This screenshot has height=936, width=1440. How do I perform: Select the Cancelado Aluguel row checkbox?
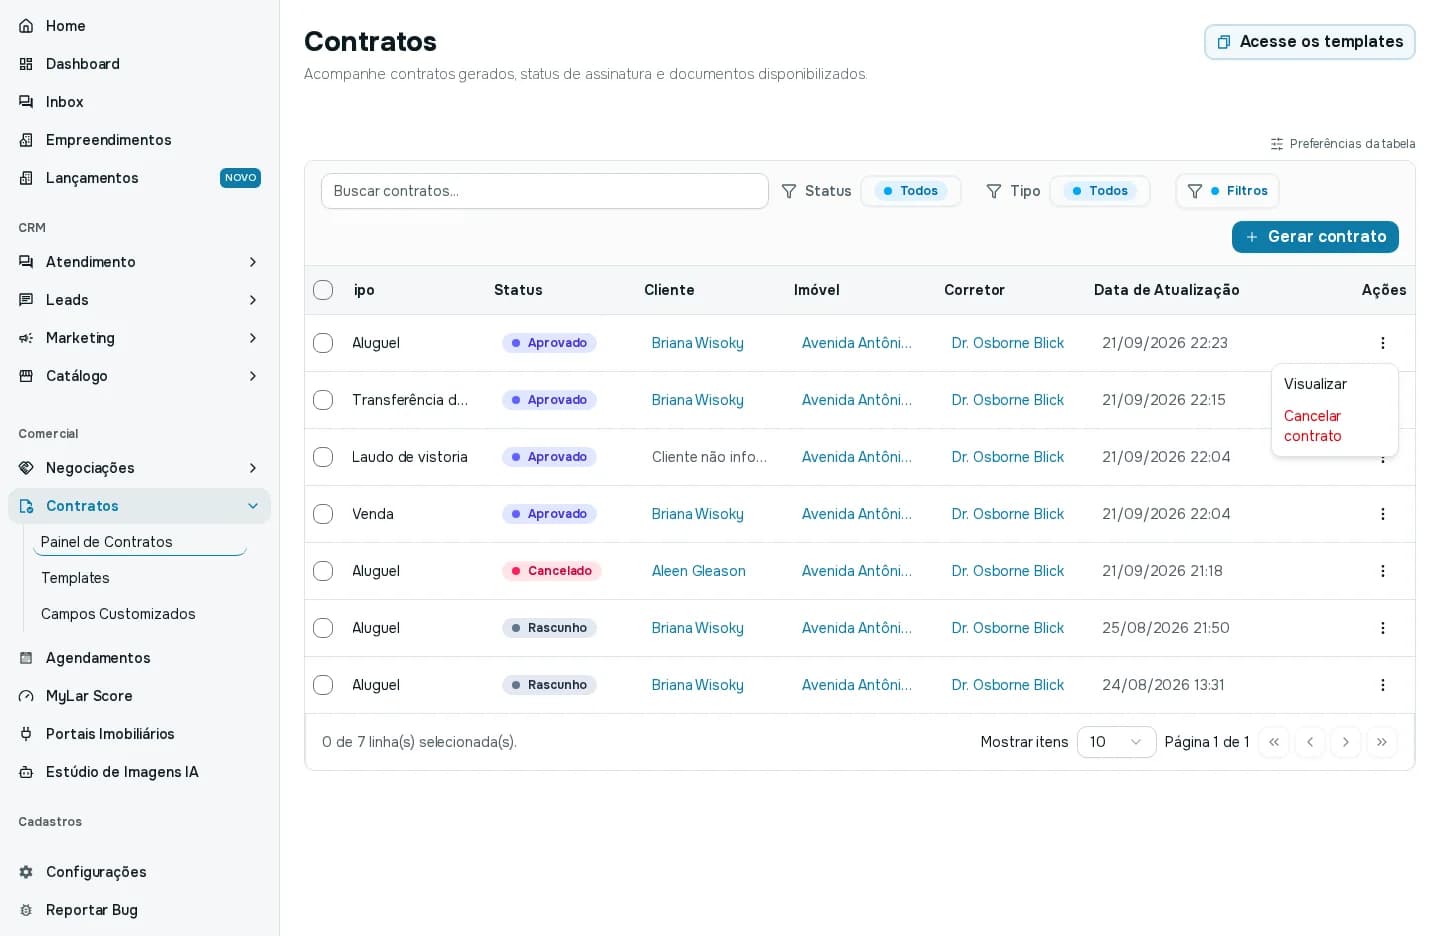pyautogui.click(x=323, y=571)
